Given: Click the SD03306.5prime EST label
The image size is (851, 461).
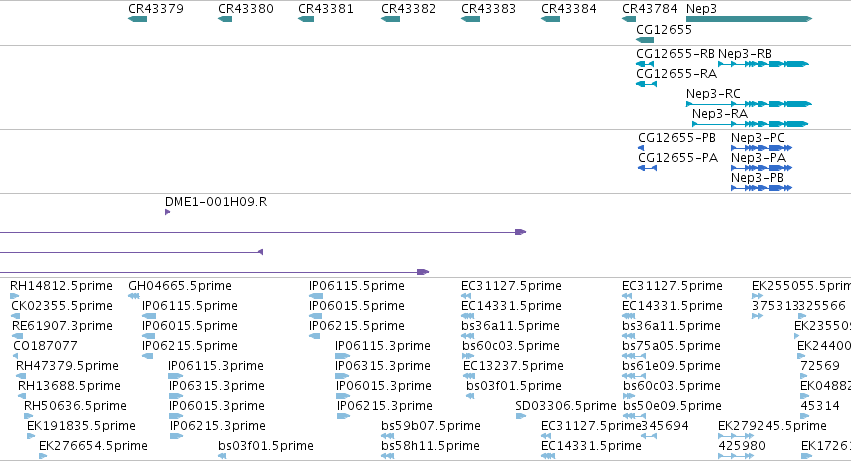Looking at the screenshot, I should pyautogui.click(x=566, y=406).
